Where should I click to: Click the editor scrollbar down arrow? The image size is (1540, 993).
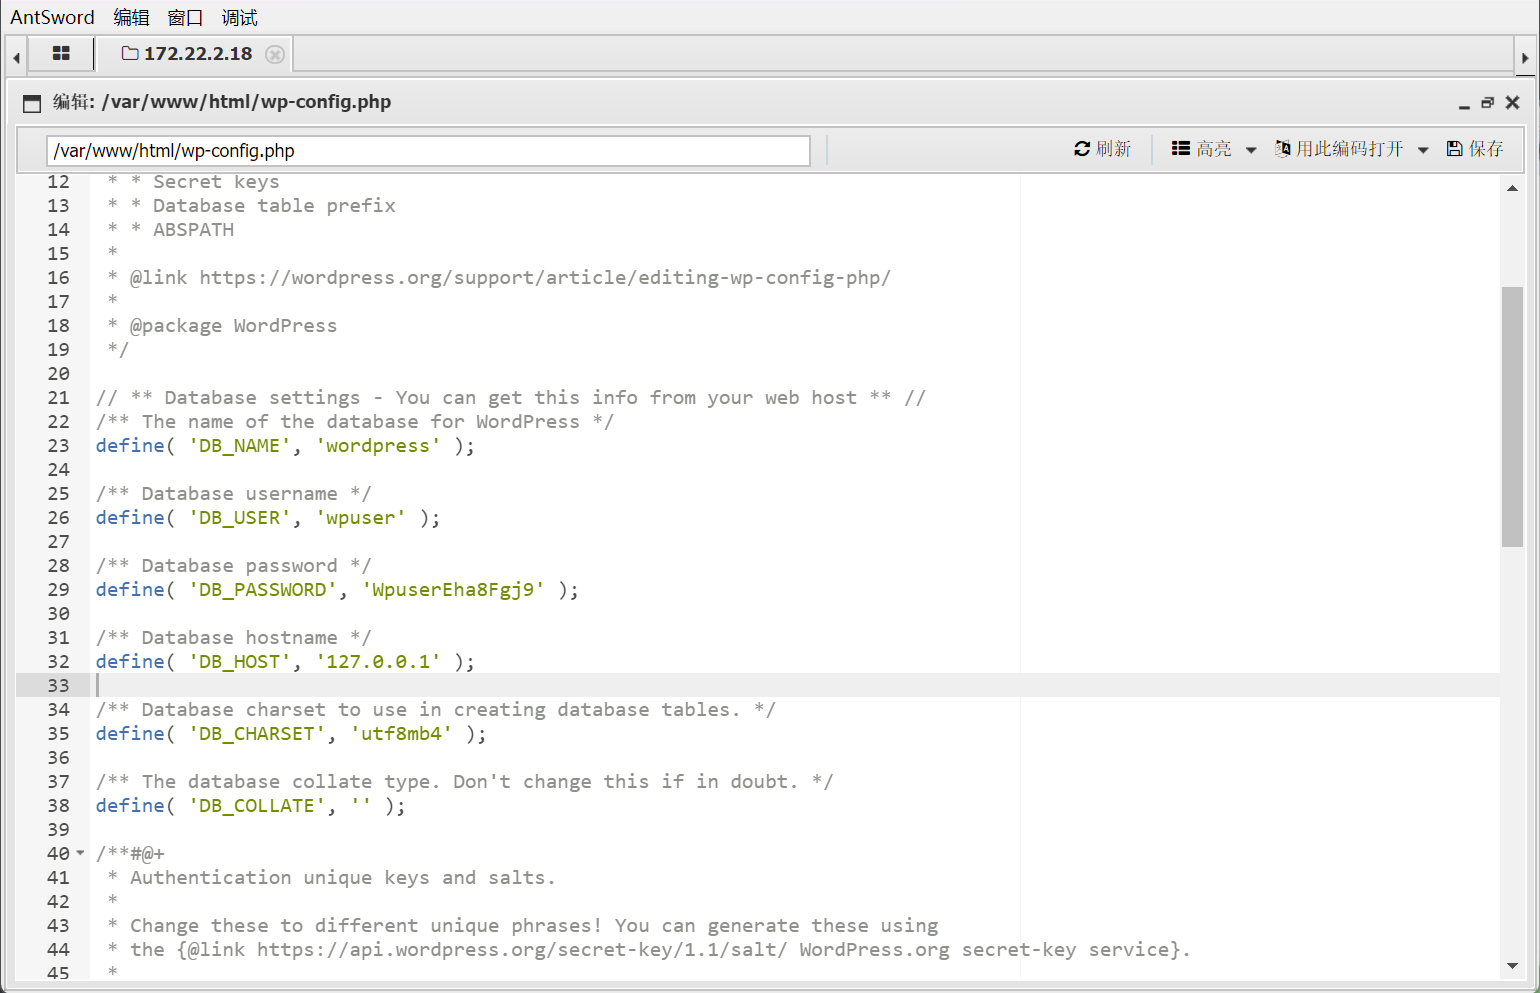pyautogui.click(x=1512, y=966)
